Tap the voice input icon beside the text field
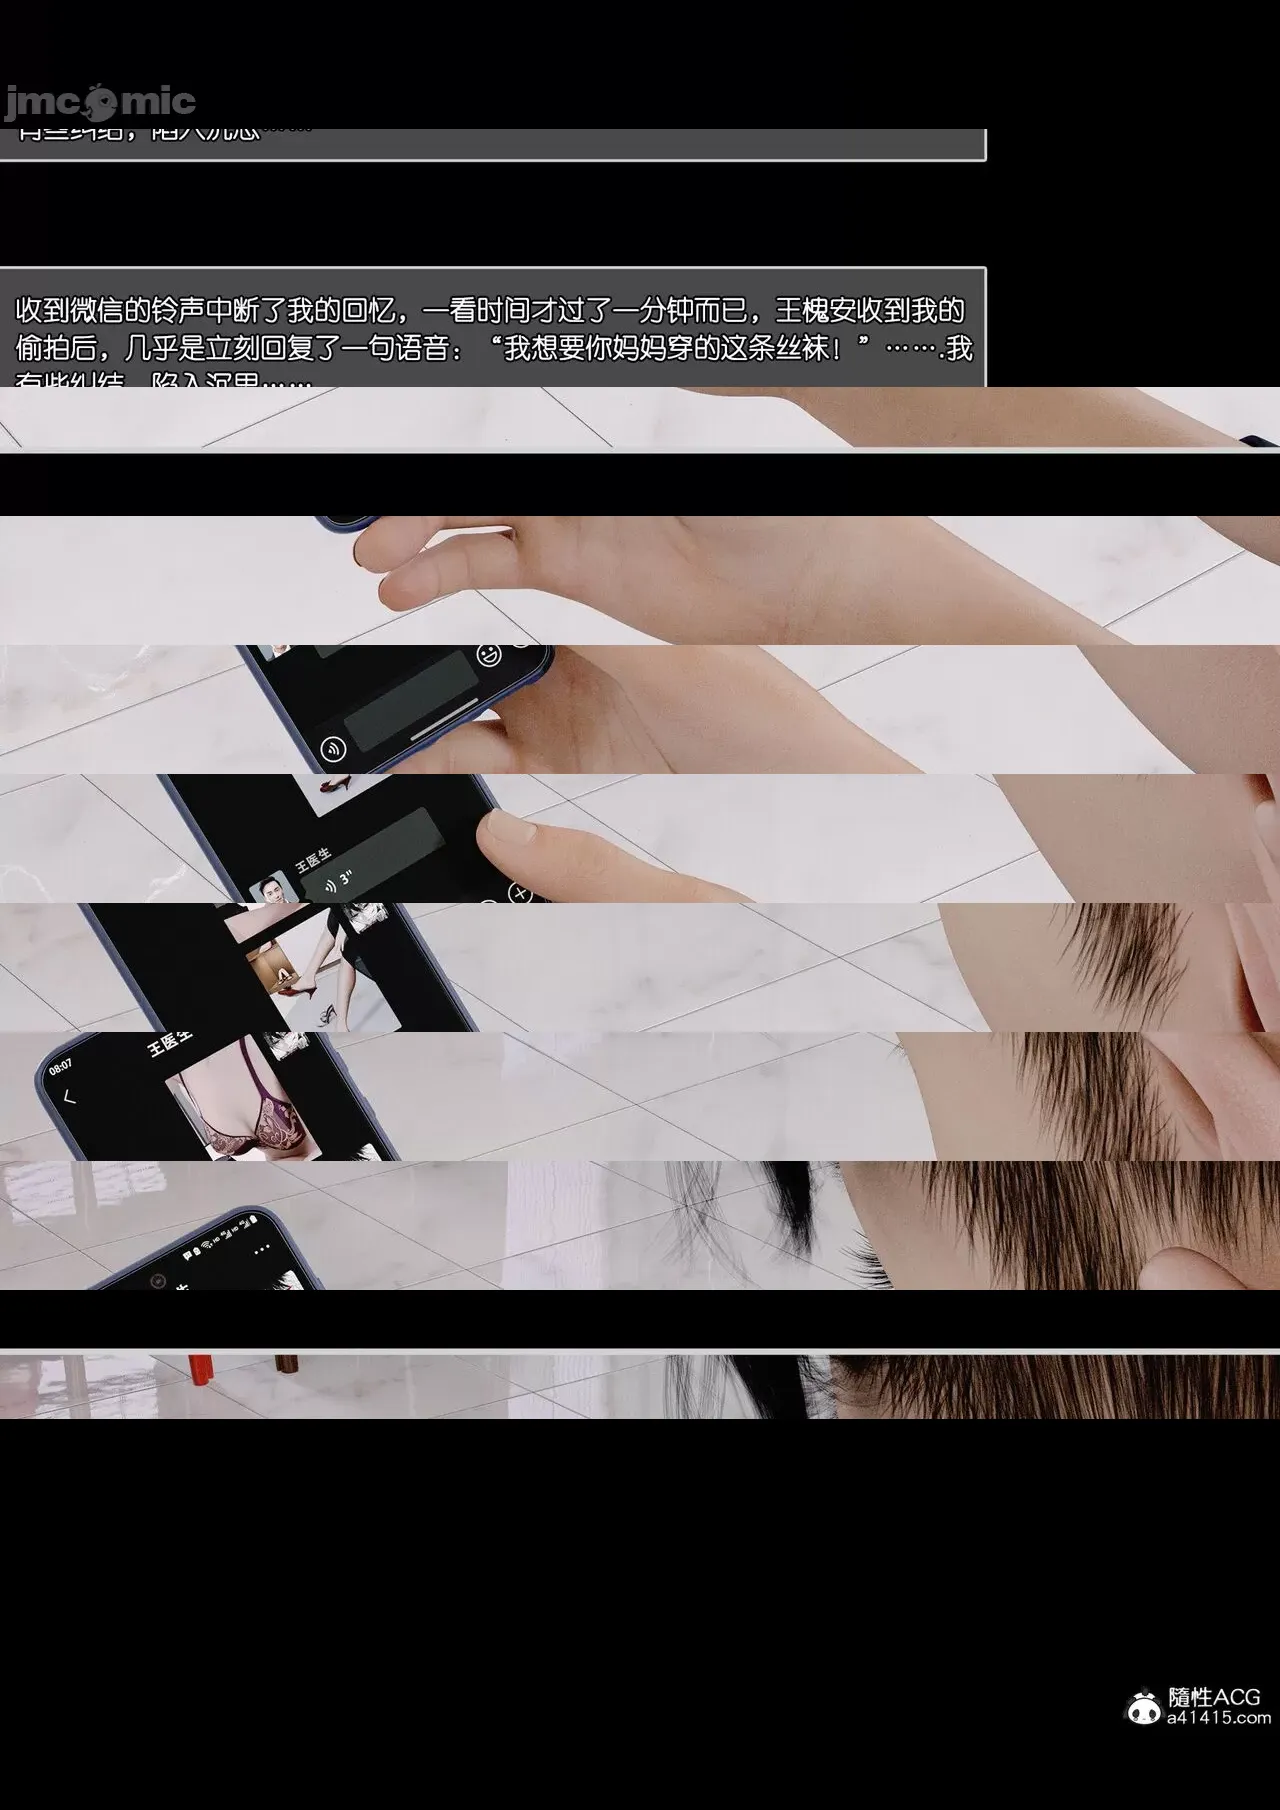This screenshot has height=1810, width=1280. [333, 747]
